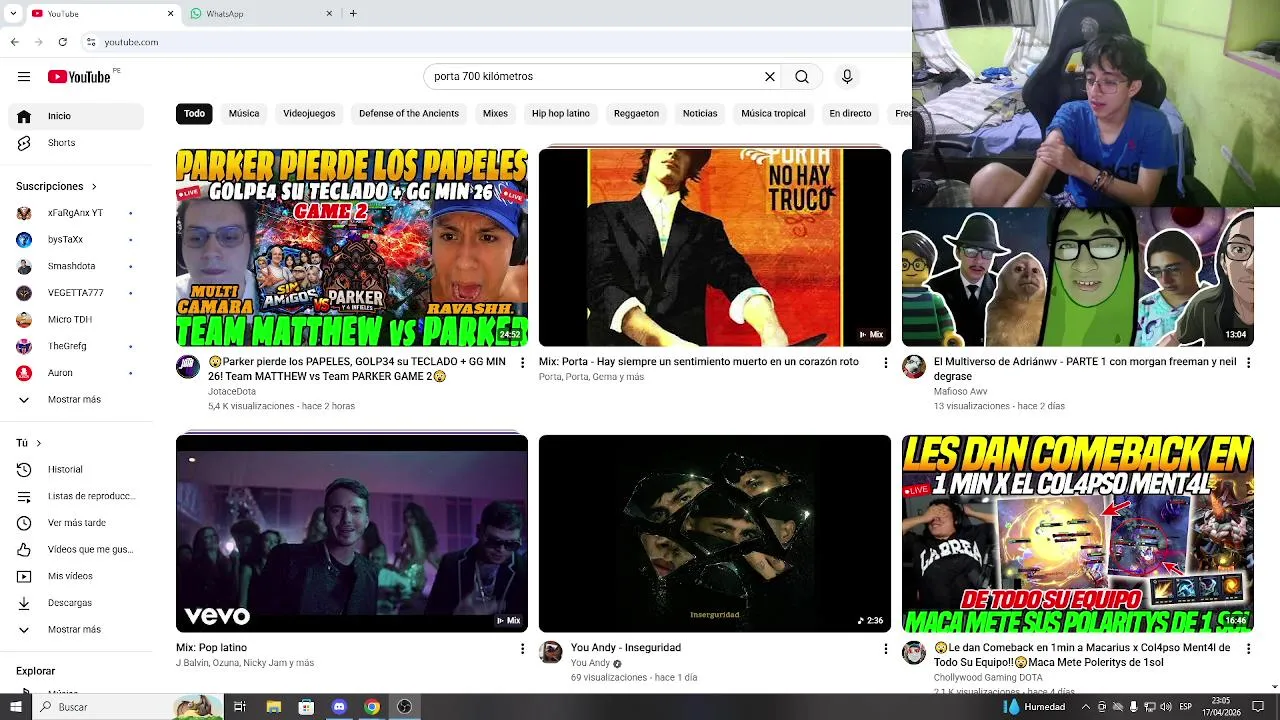The image size is (1280, 720).
Task: Open VEGETTA777 subscription channel
Action: pyautogui.click(x=76, y=293)
